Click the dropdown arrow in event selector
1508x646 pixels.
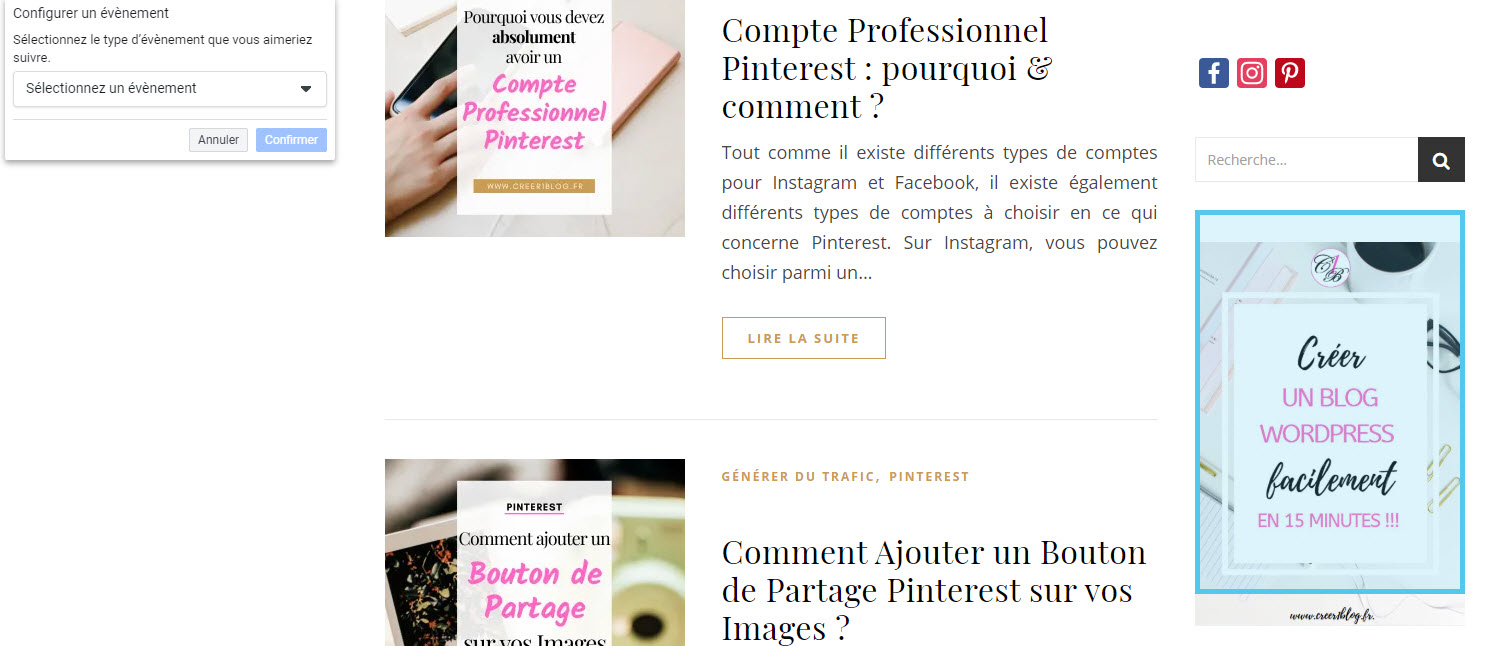[x=306, y=89]
